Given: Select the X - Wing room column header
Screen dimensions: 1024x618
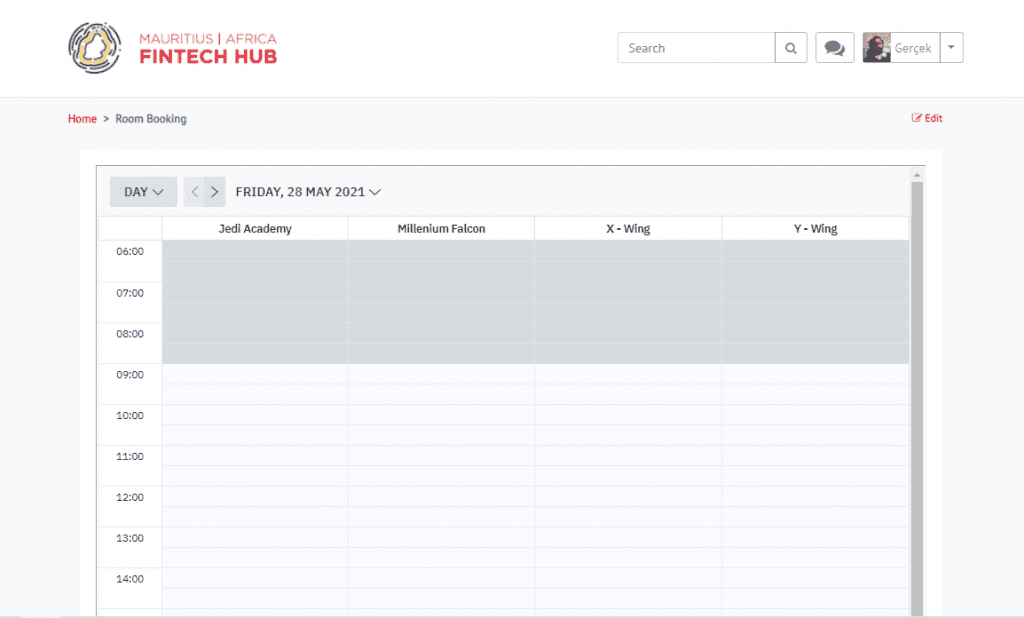Looking at the screenshot, I should [628, 229].
